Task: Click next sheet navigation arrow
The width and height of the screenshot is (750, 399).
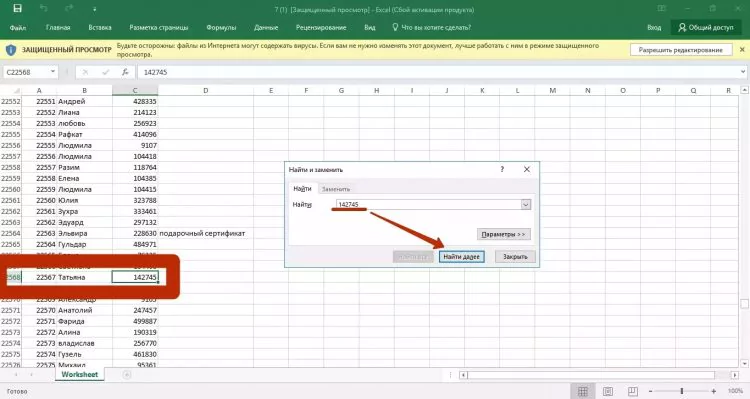Action: point(32,375)
